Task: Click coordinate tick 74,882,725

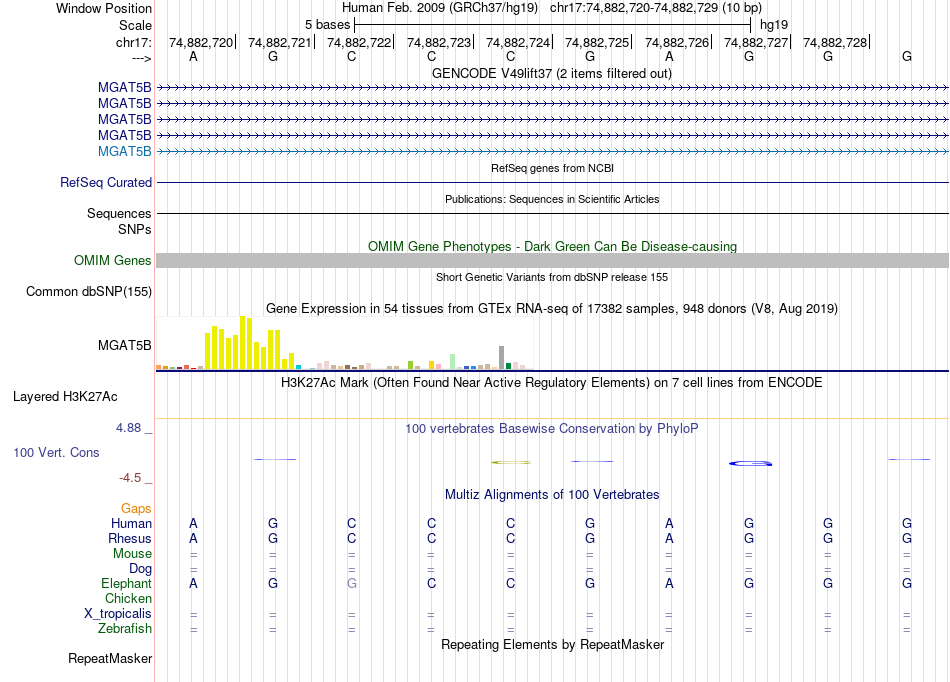Action: (x=597, y=42)
